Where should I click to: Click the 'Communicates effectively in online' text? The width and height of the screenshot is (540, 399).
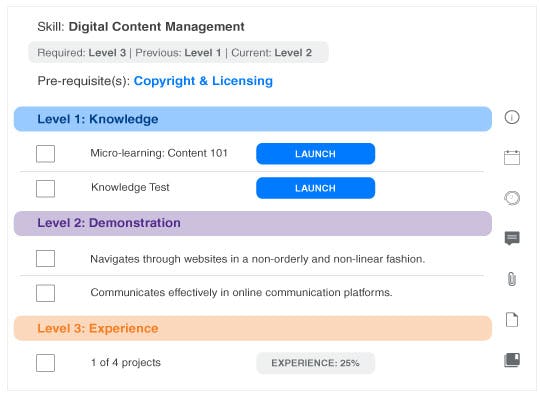241,293
